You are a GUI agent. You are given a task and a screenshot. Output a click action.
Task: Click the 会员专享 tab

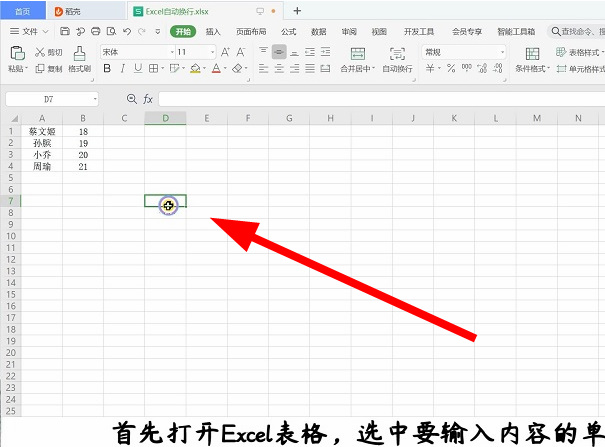[x=467, y=32]
